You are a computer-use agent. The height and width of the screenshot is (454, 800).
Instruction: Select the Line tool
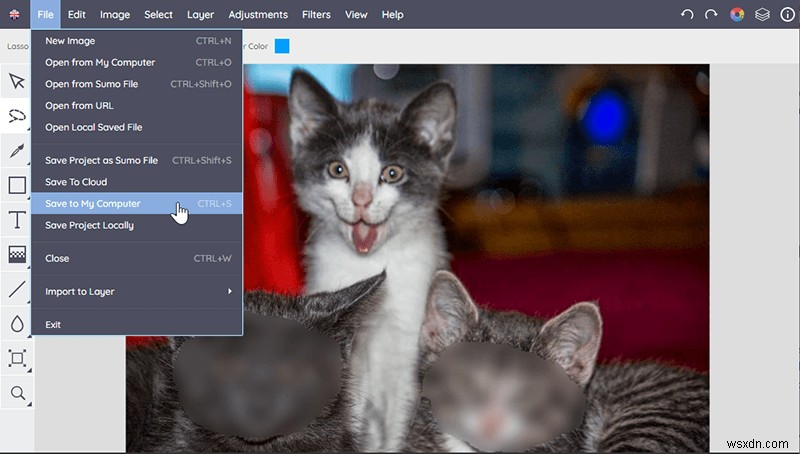(x=17, y=289)
